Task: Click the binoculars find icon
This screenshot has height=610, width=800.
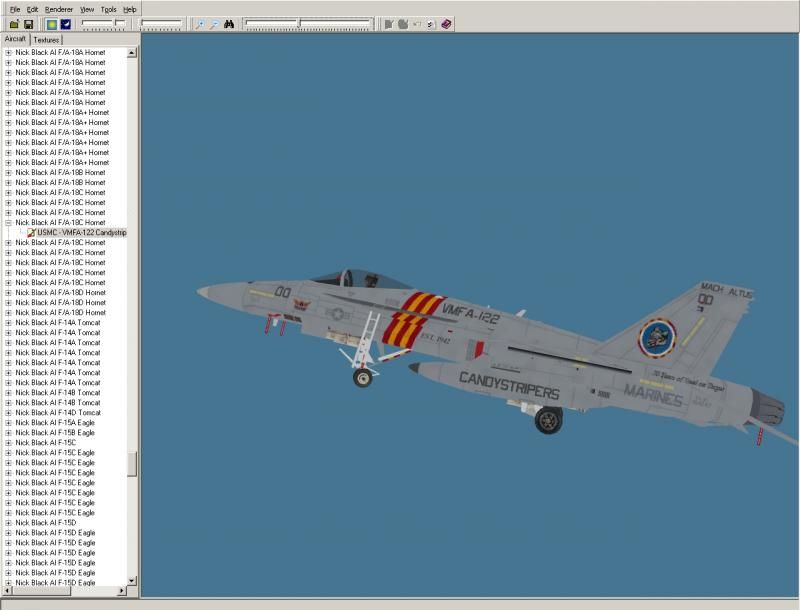Action: coord(229,24)
